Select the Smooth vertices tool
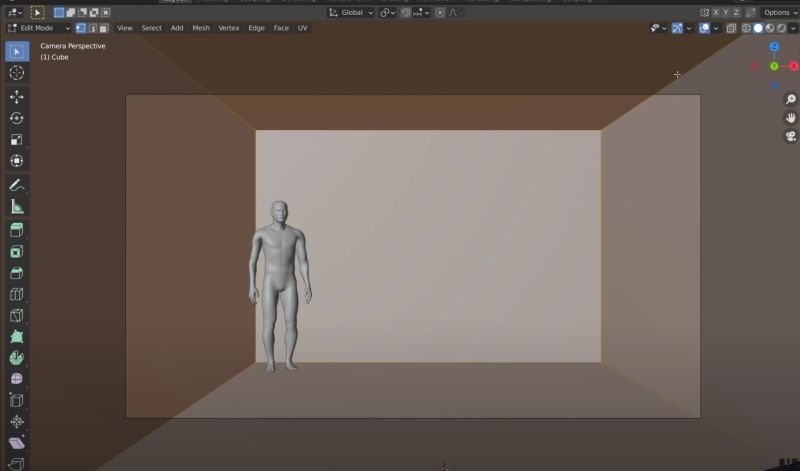 point(17,379)
